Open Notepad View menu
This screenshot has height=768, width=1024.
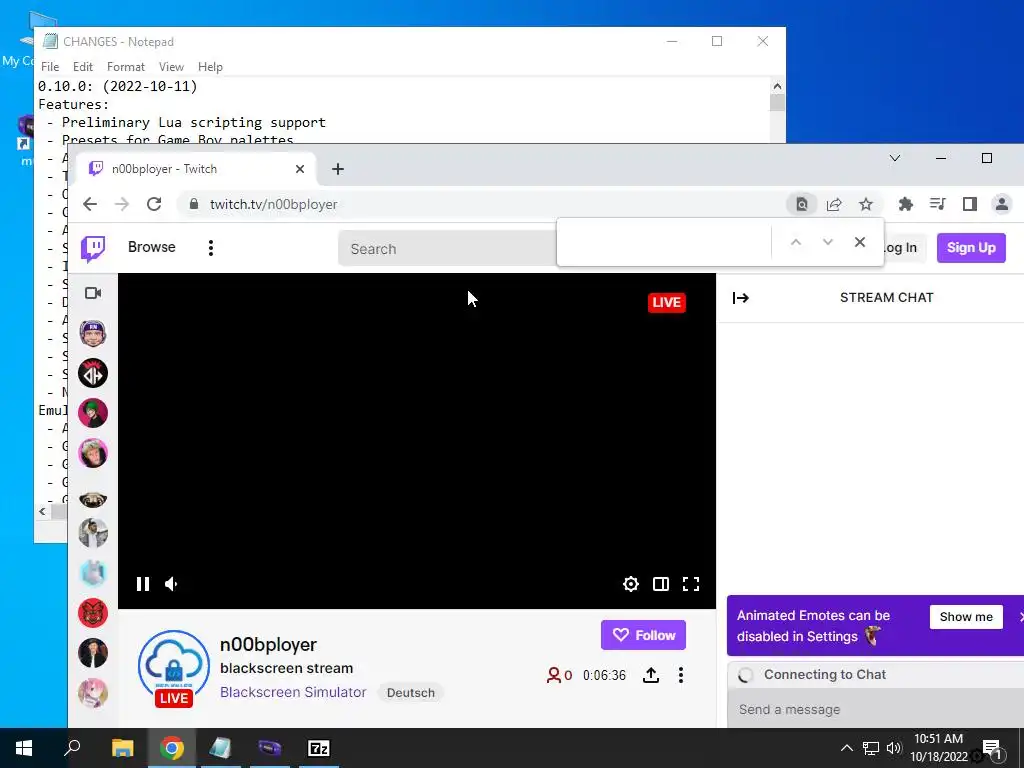171,67
